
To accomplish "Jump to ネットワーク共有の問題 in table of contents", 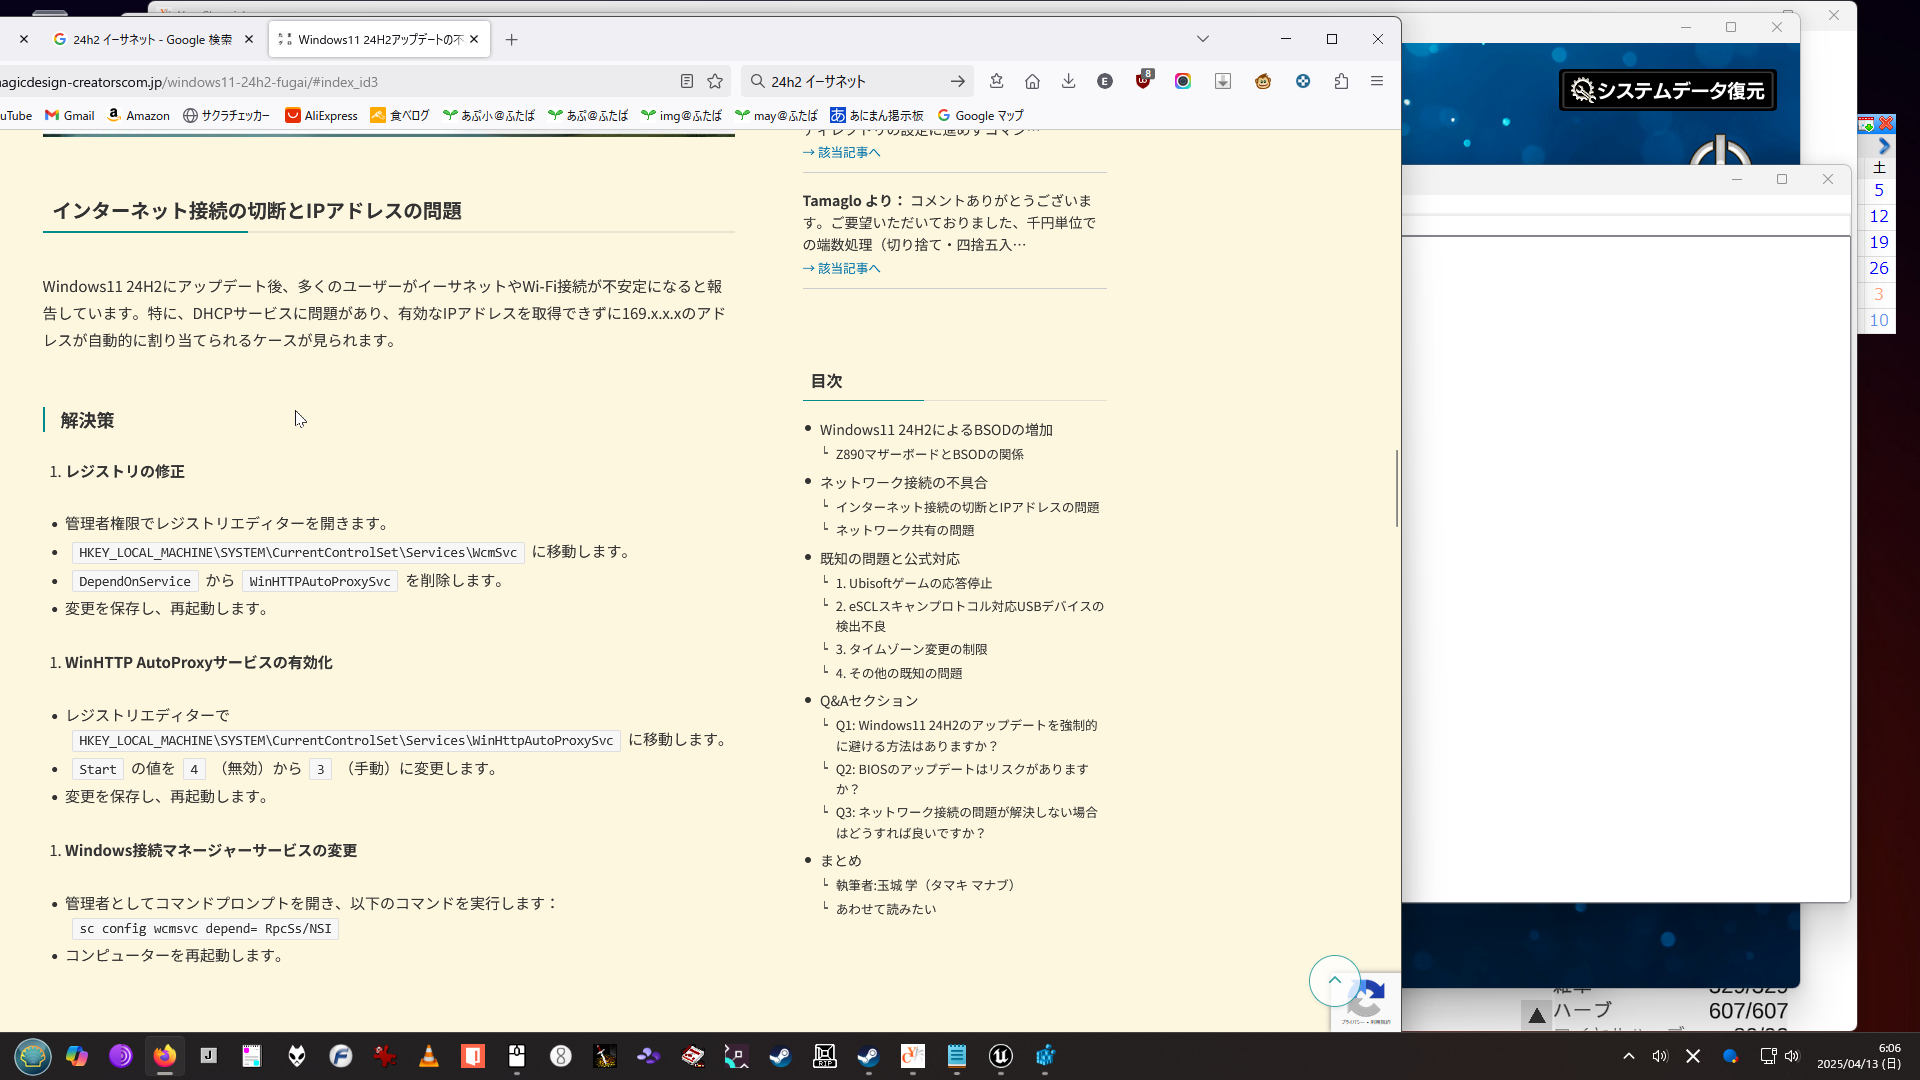I will pos(905,530).
